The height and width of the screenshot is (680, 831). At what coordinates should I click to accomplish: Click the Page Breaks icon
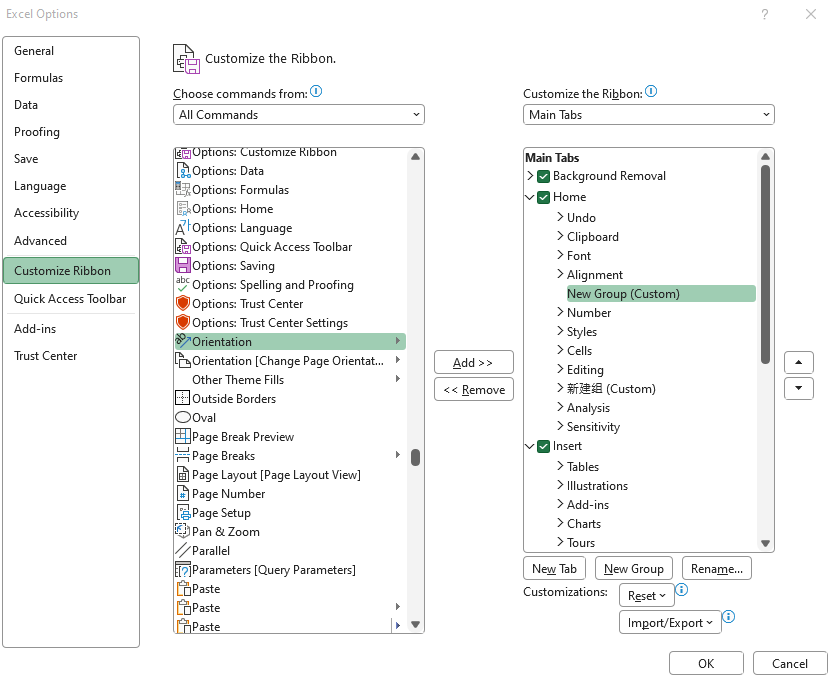pyautogui.click(x=182, y=456)
